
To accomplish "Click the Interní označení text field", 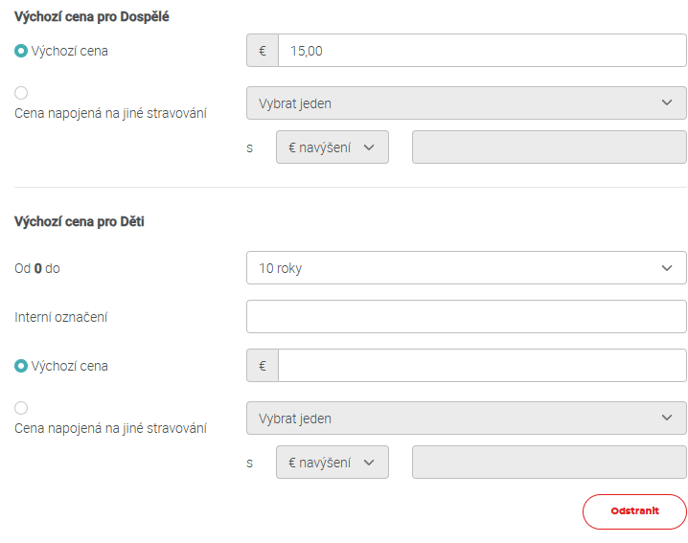I will point(466,317).
